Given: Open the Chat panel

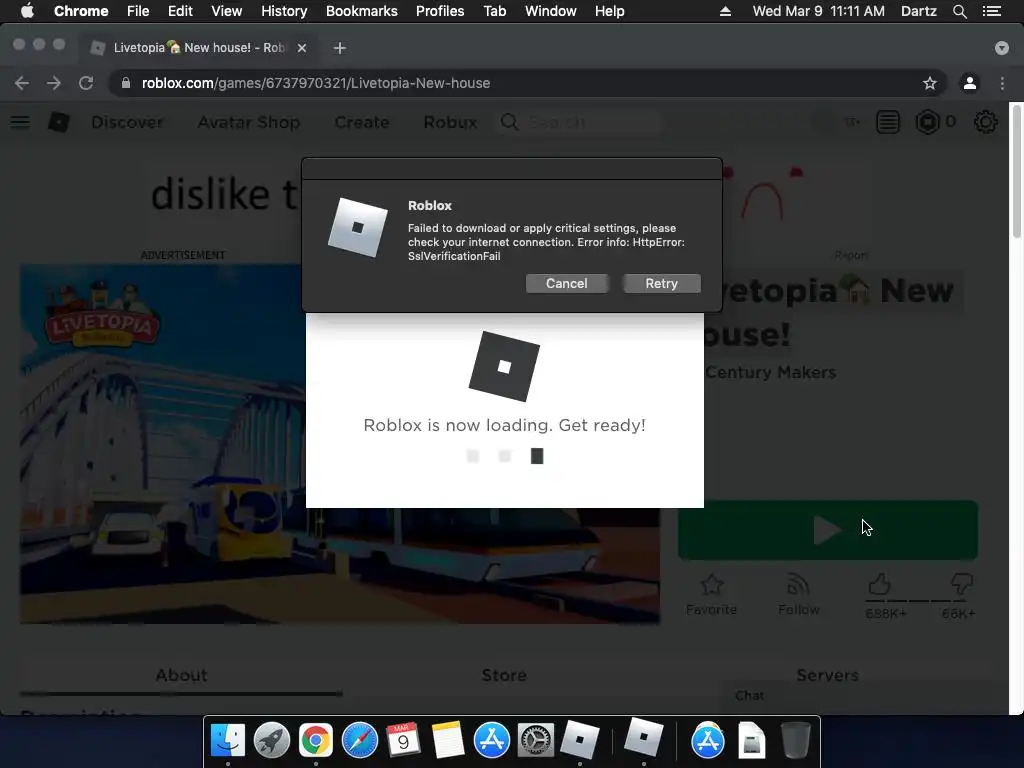Looking at the screenshot, I should click(x=750, y=696).
